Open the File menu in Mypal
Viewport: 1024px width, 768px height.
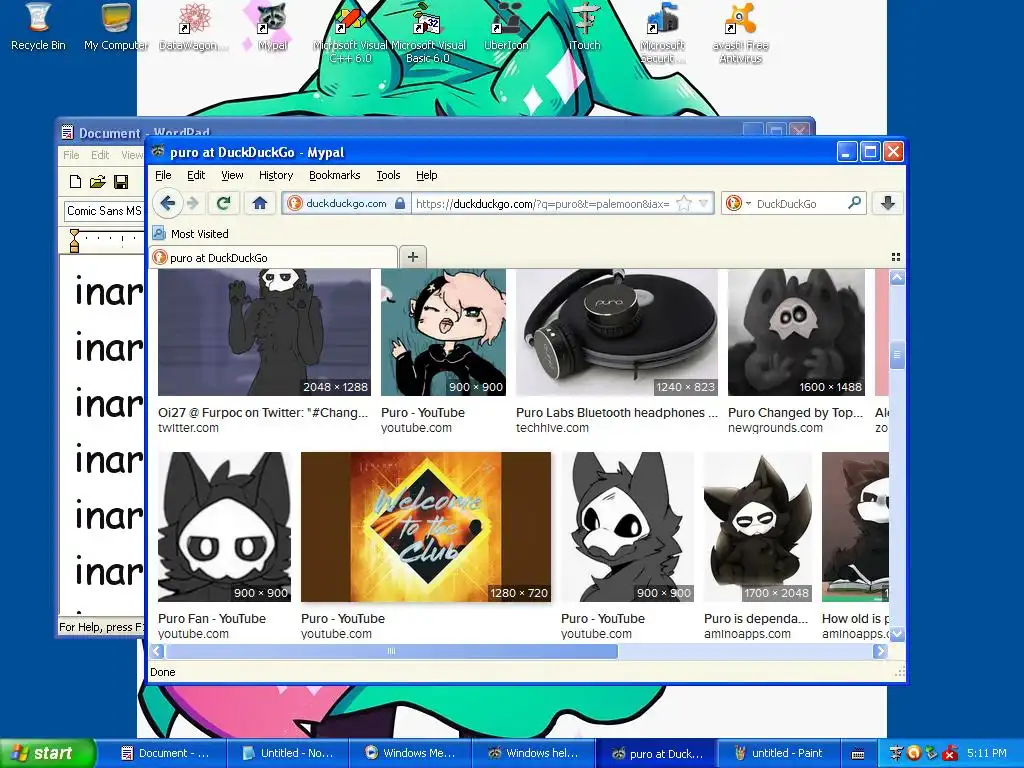[163, 175]
